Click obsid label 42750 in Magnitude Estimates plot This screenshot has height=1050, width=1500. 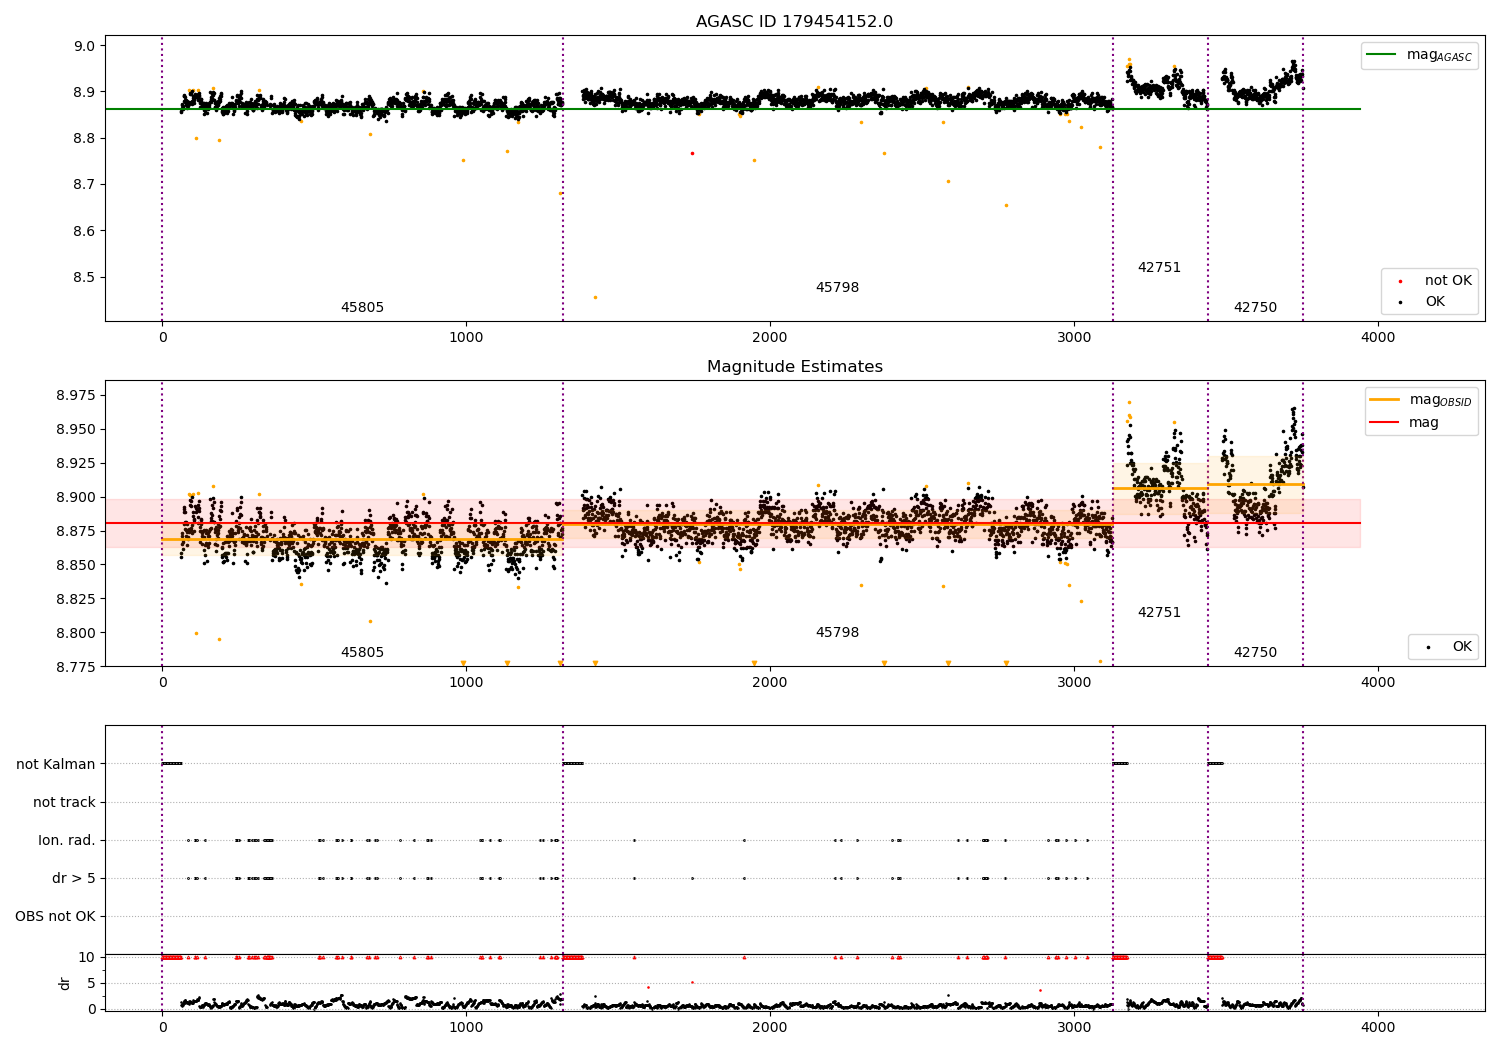(x=1255, y=653)
